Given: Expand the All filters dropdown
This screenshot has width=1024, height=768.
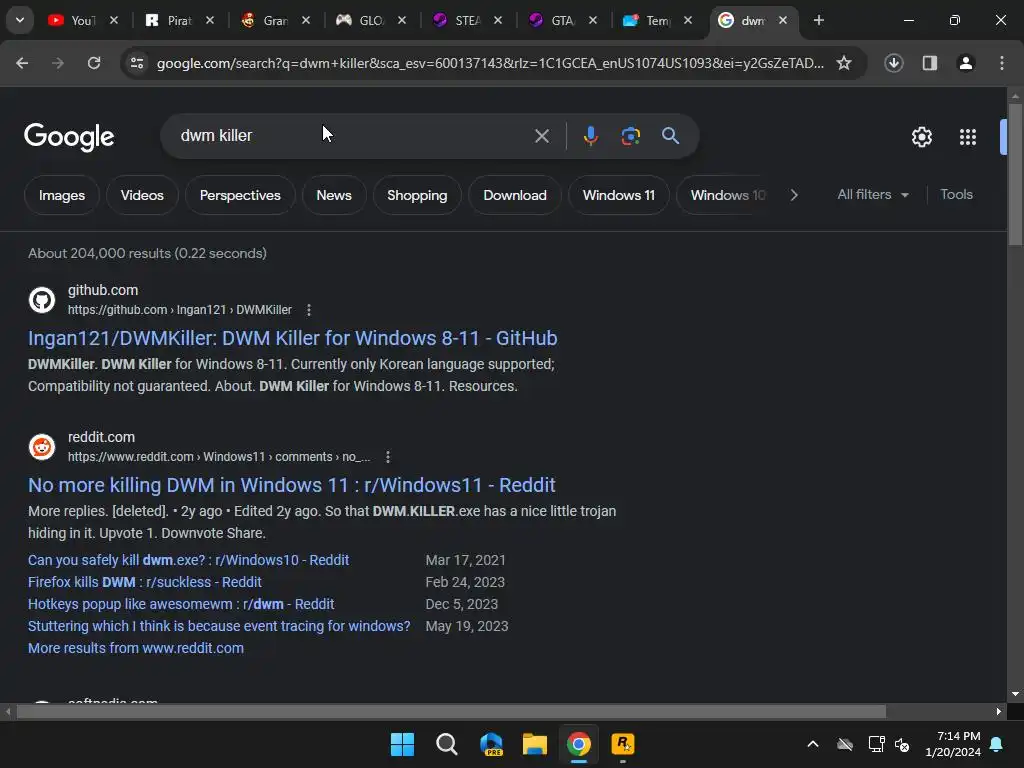Looking at the screenshot, I should click(873, 195).
